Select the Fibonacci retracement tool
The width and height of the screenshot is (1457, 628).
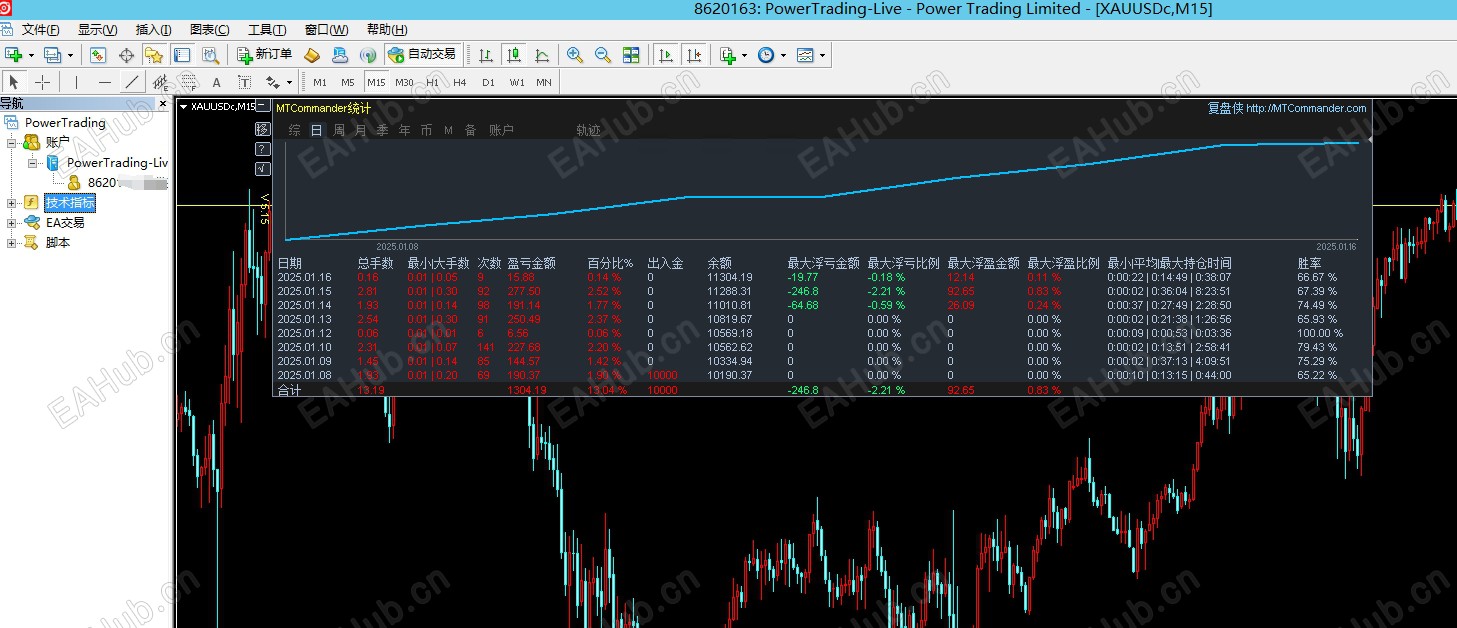(x=188, y=82)
